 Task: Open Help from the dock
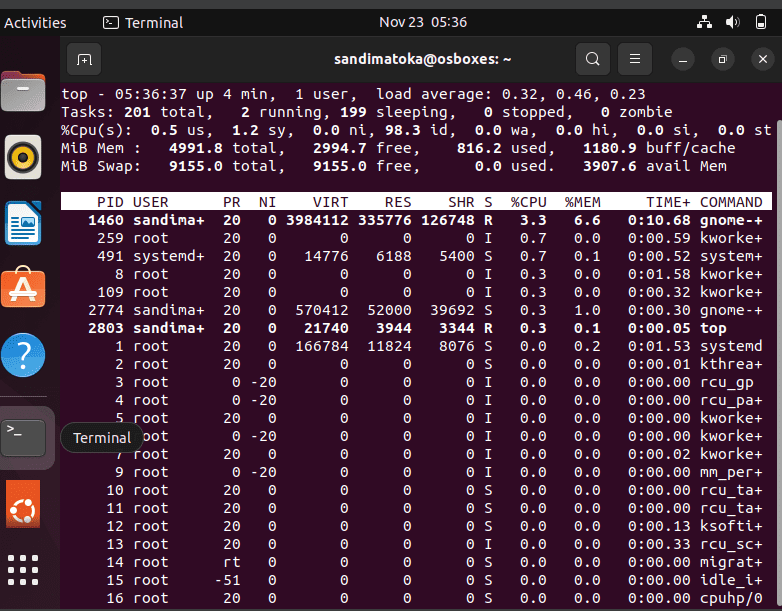[23, 355]
